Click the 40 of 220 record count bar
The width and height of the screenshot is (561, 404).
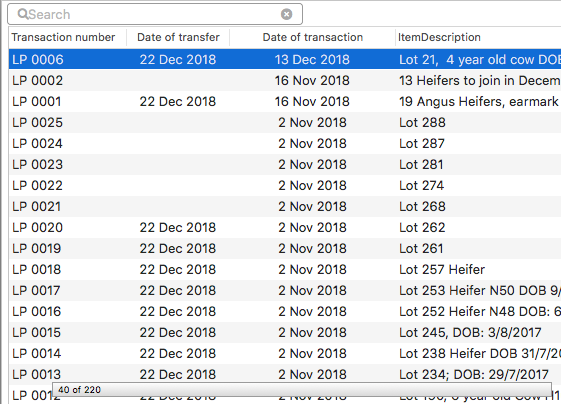(x=302, y=389)
